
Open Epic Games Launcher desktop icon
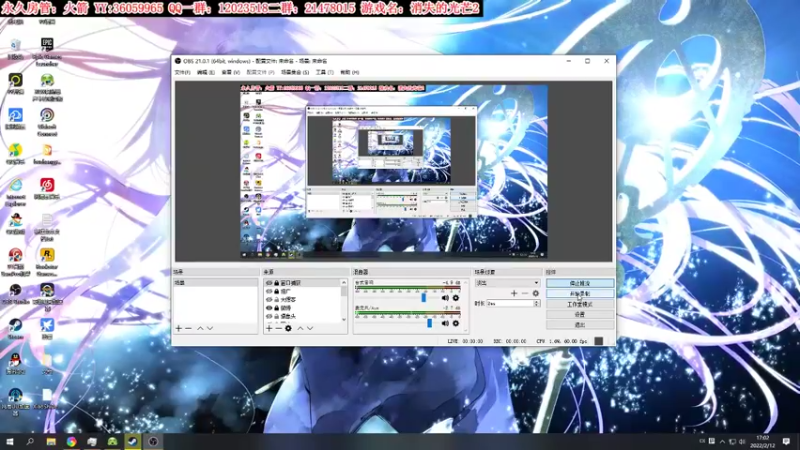point(47,52)
